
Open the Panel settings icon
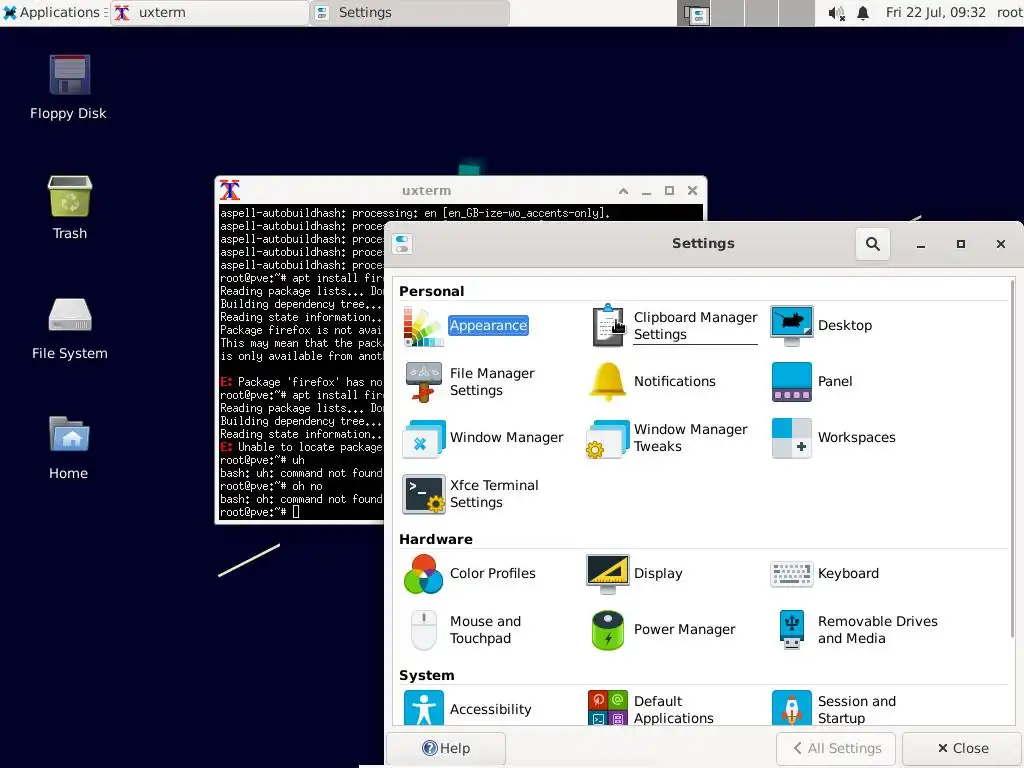pyautogui.click(x=792, y=381)
